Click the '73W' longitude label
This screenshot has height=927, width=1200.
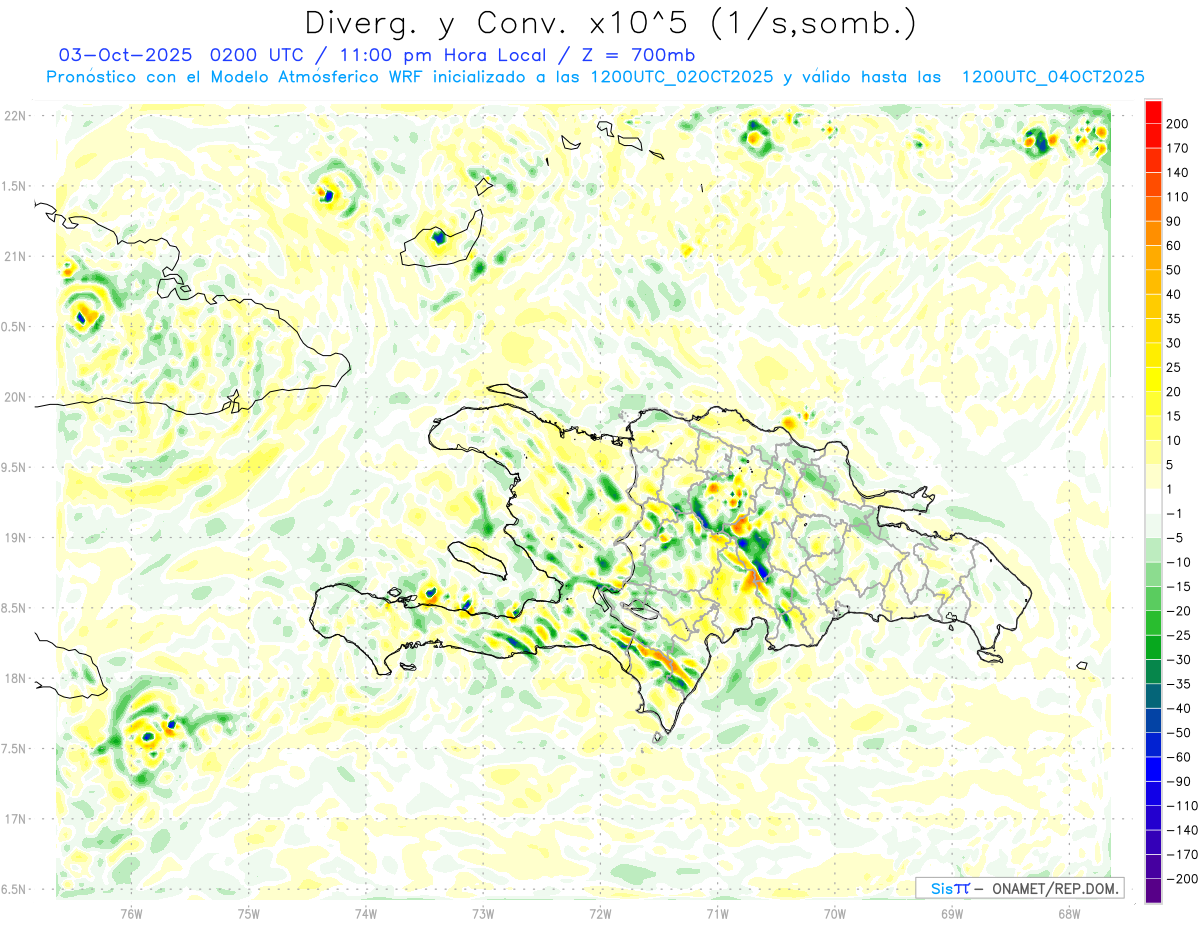pos(483,912)
